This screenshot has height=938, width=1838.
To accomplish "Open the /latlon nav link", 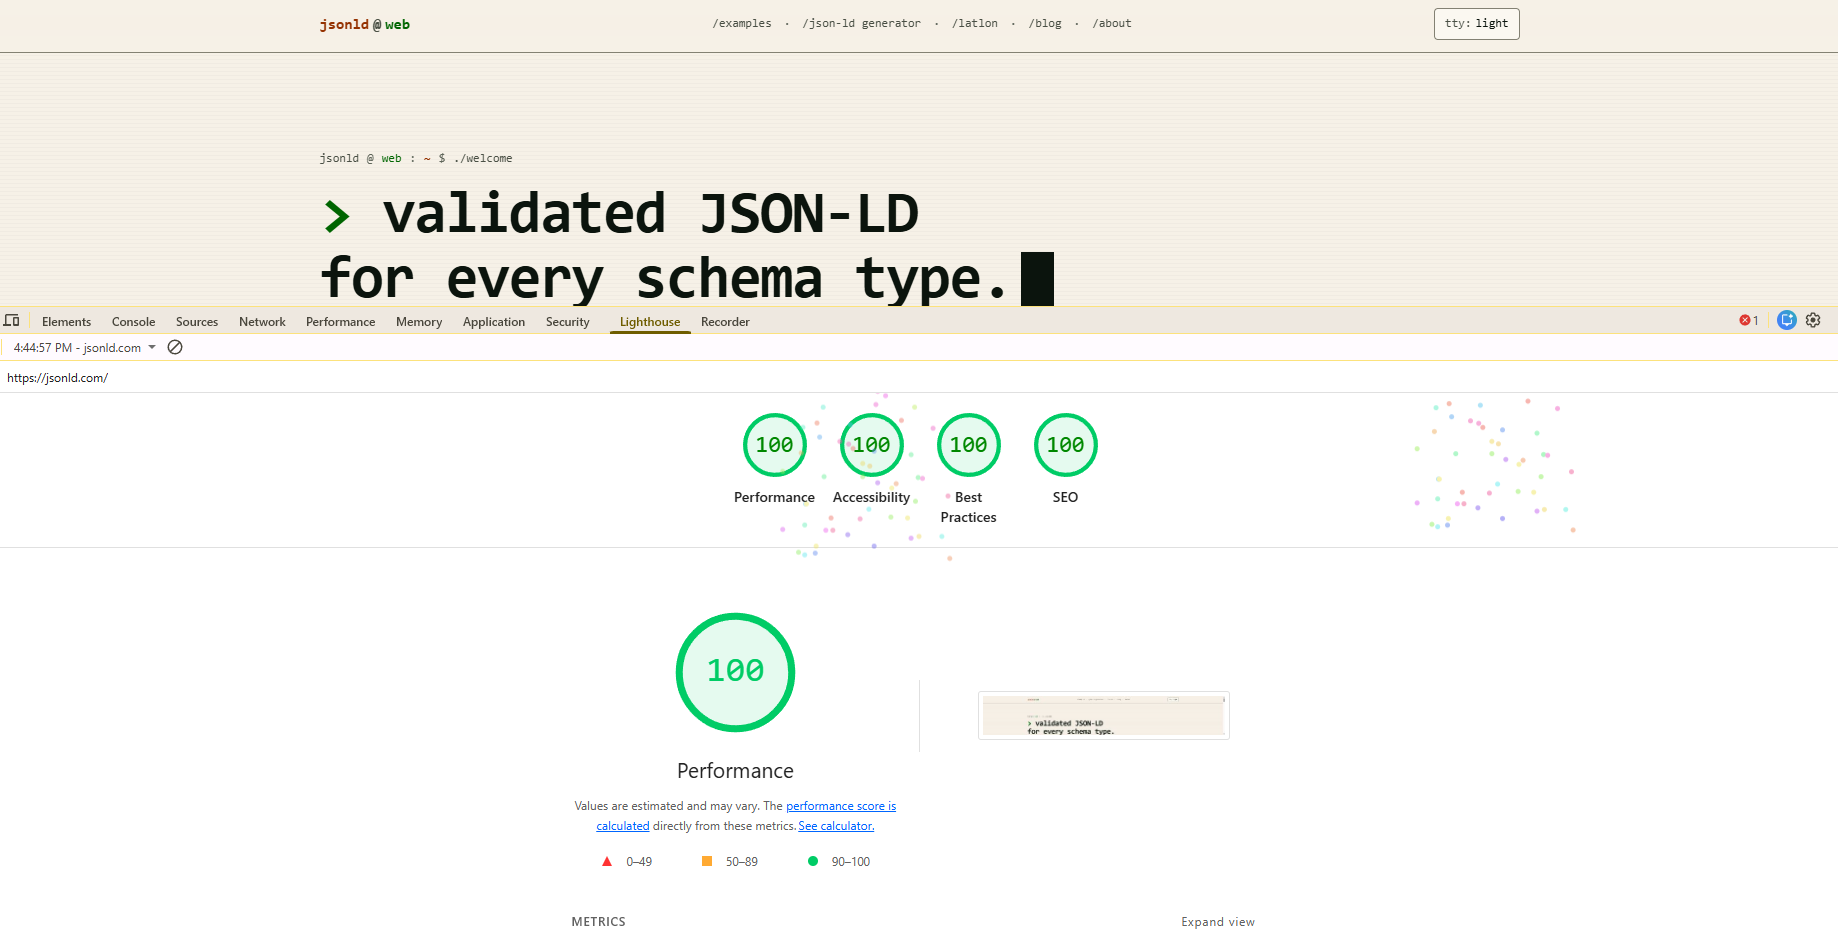I will pyautogui.click(x=975, y=23).
